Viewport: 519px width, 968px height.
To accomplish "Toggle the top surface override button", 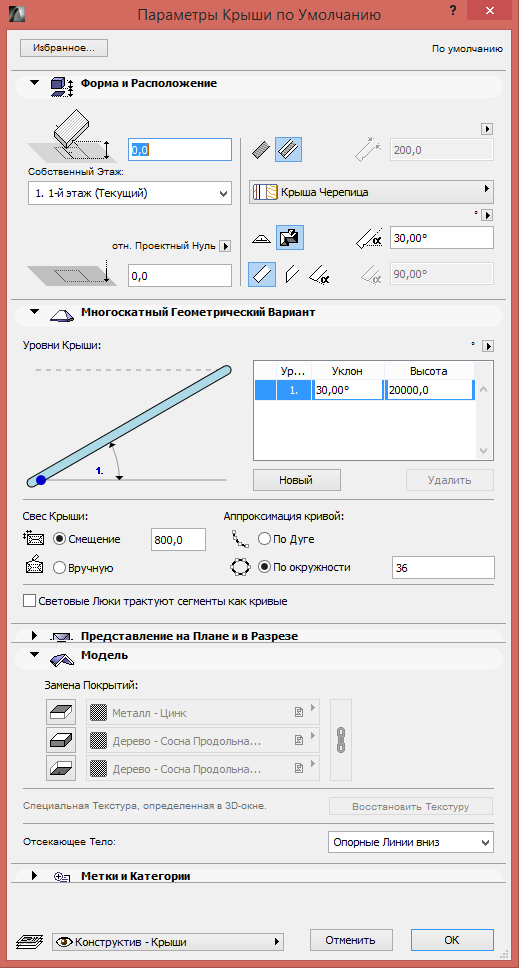I will pos(61,712).
